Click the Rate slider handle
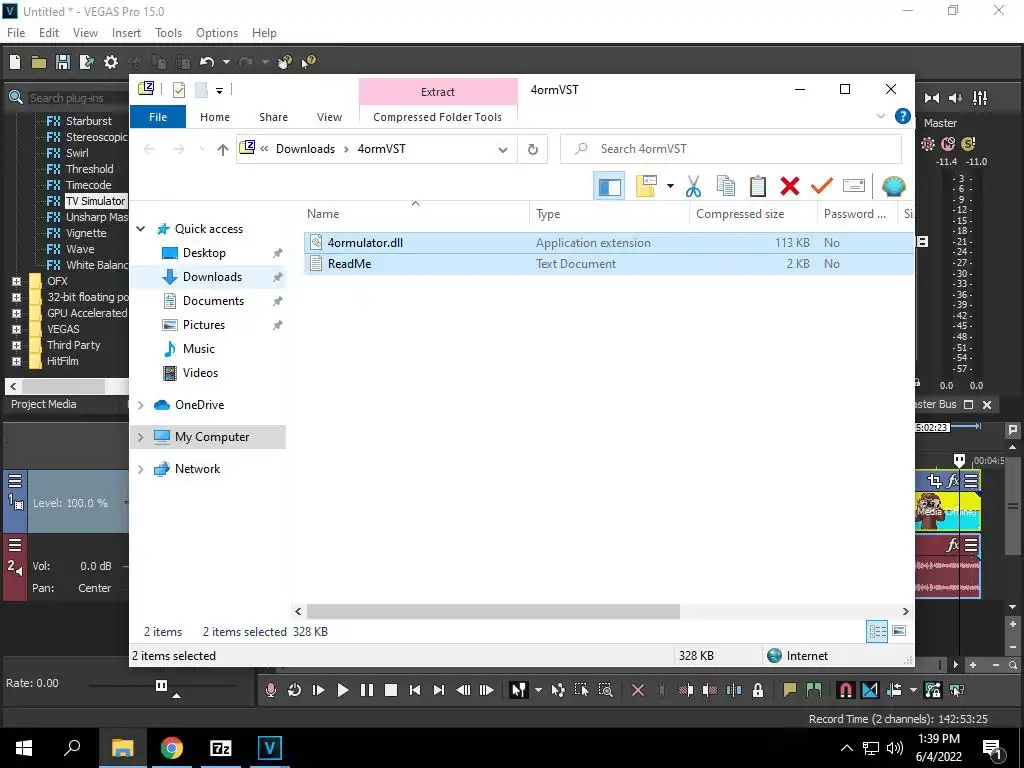The width and height of the screenshot is (1024, 768). 161,686
